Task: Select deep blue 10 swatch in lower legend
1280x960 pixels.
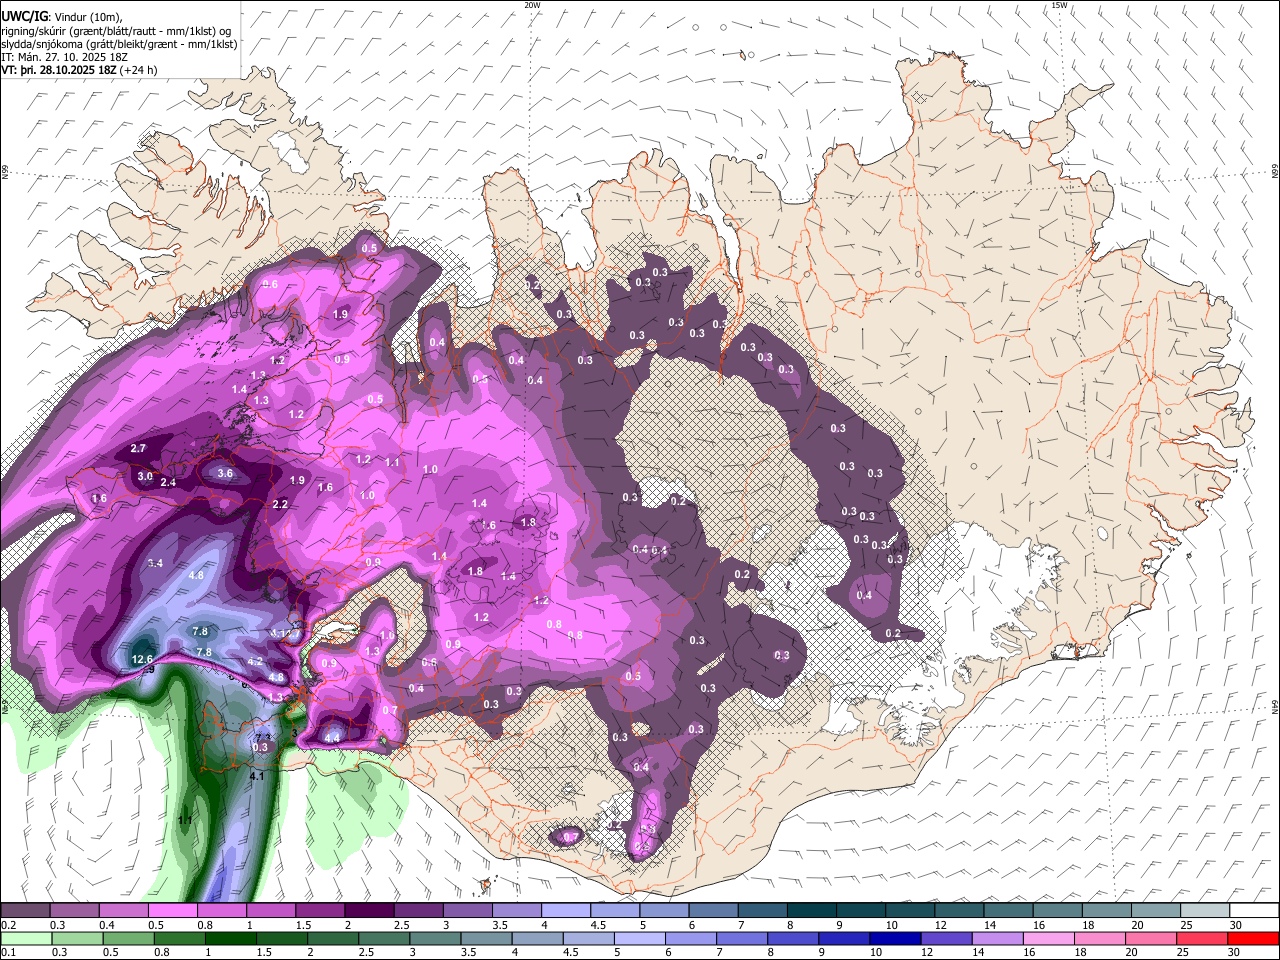Action: coord(894,938)
